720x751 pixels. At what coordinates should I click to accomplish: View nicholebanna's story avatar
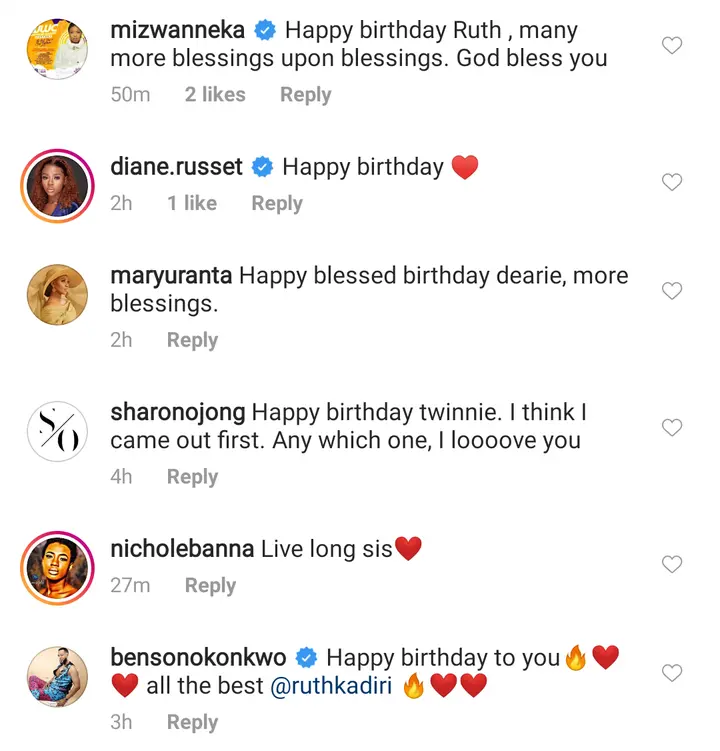(57, 566)
